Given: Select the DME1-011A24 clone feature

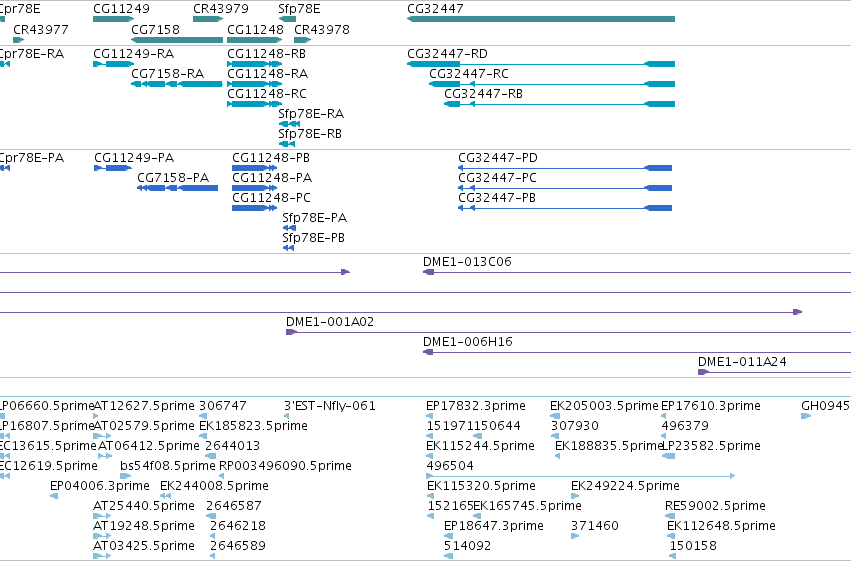Looking at the screenshot, I should click(x=774, y=372).
